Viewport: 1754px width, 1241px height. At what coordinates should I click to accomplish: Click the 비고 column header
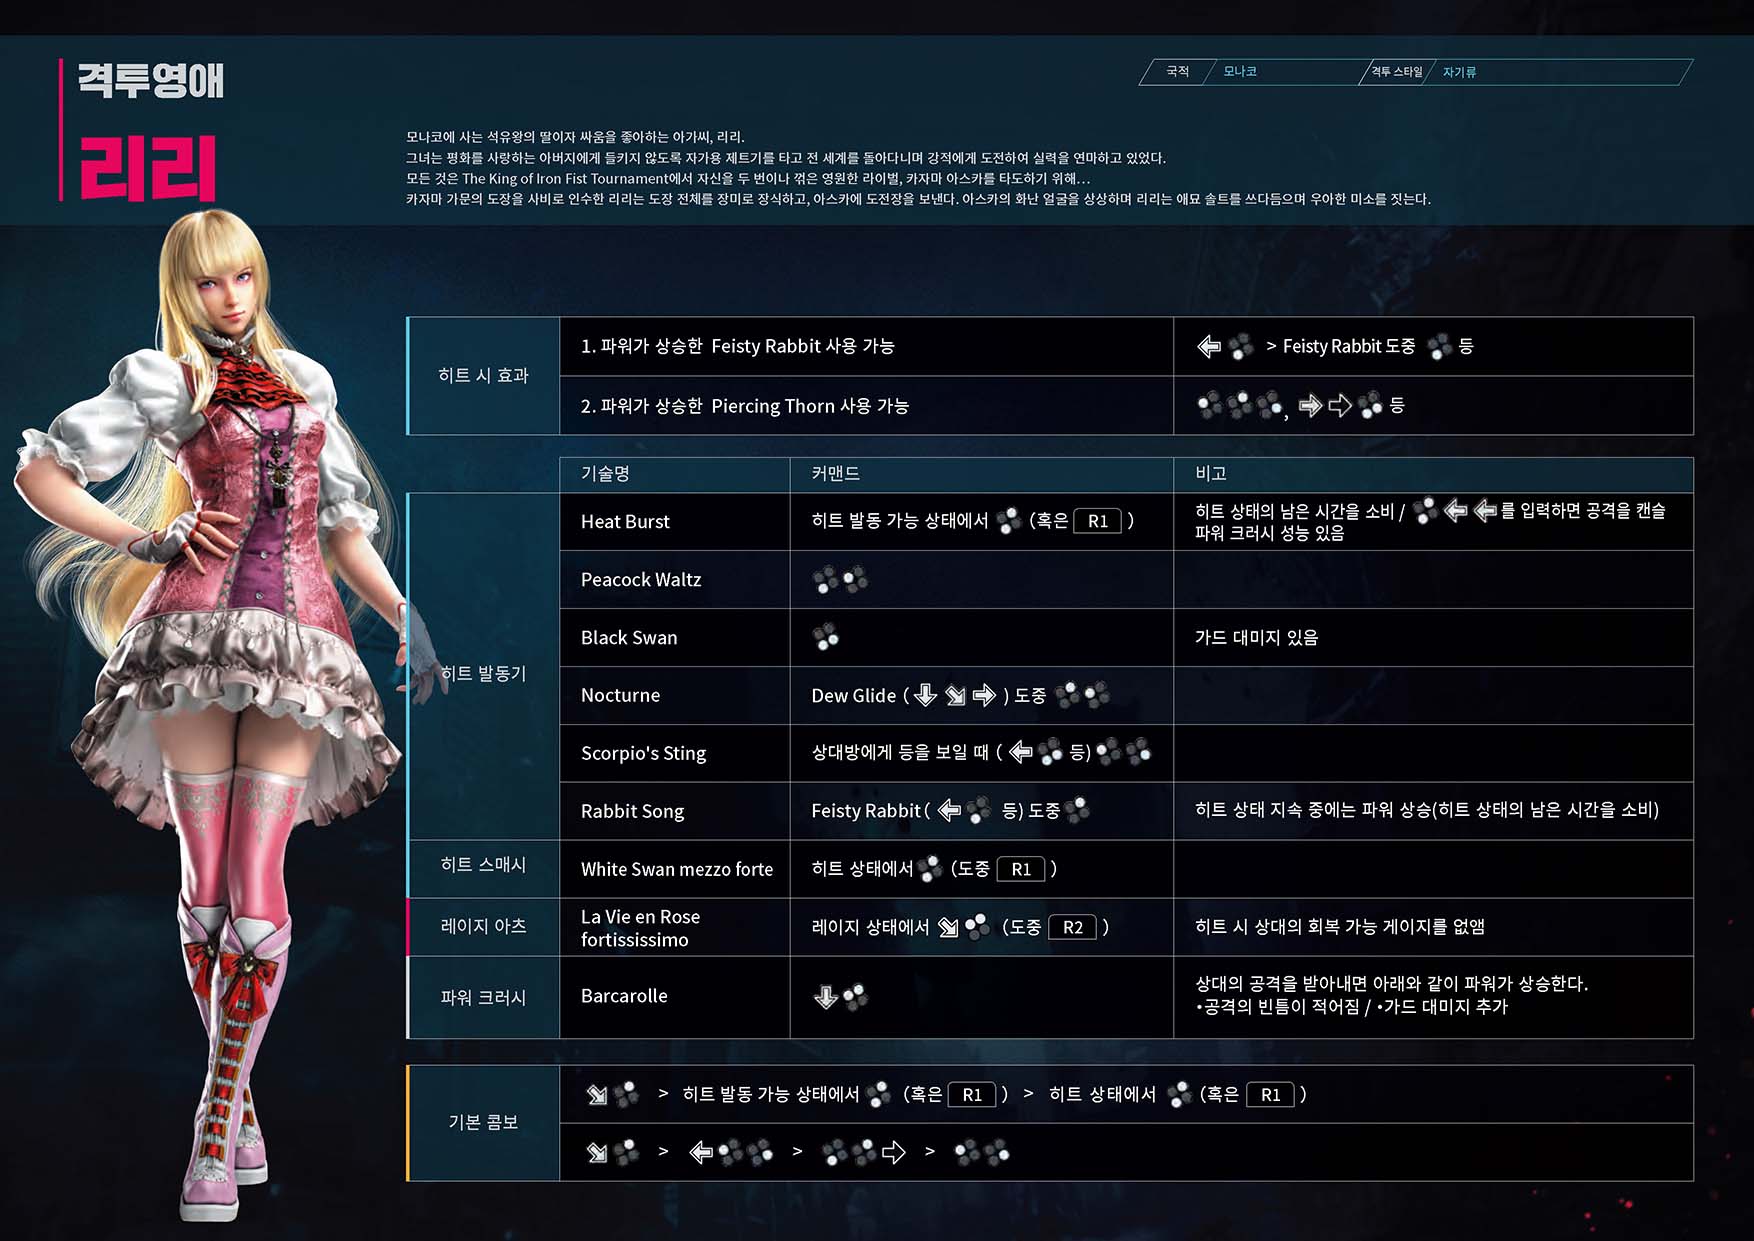pyautogui.click(x=1211, y=473)
